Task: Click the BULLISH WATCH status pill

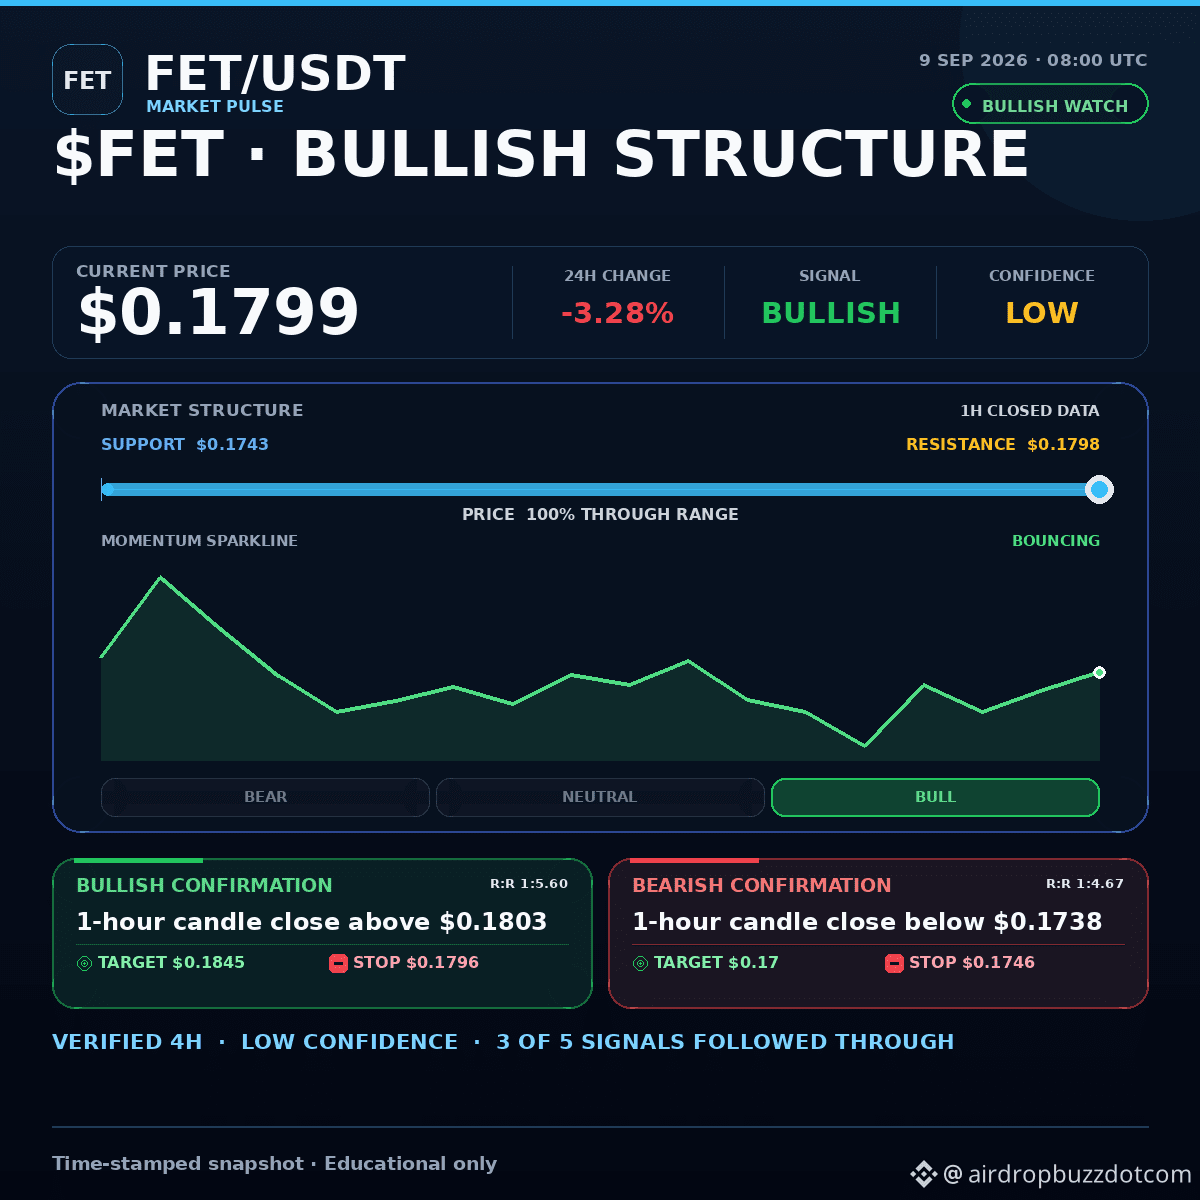Action: click(1050, 104)
